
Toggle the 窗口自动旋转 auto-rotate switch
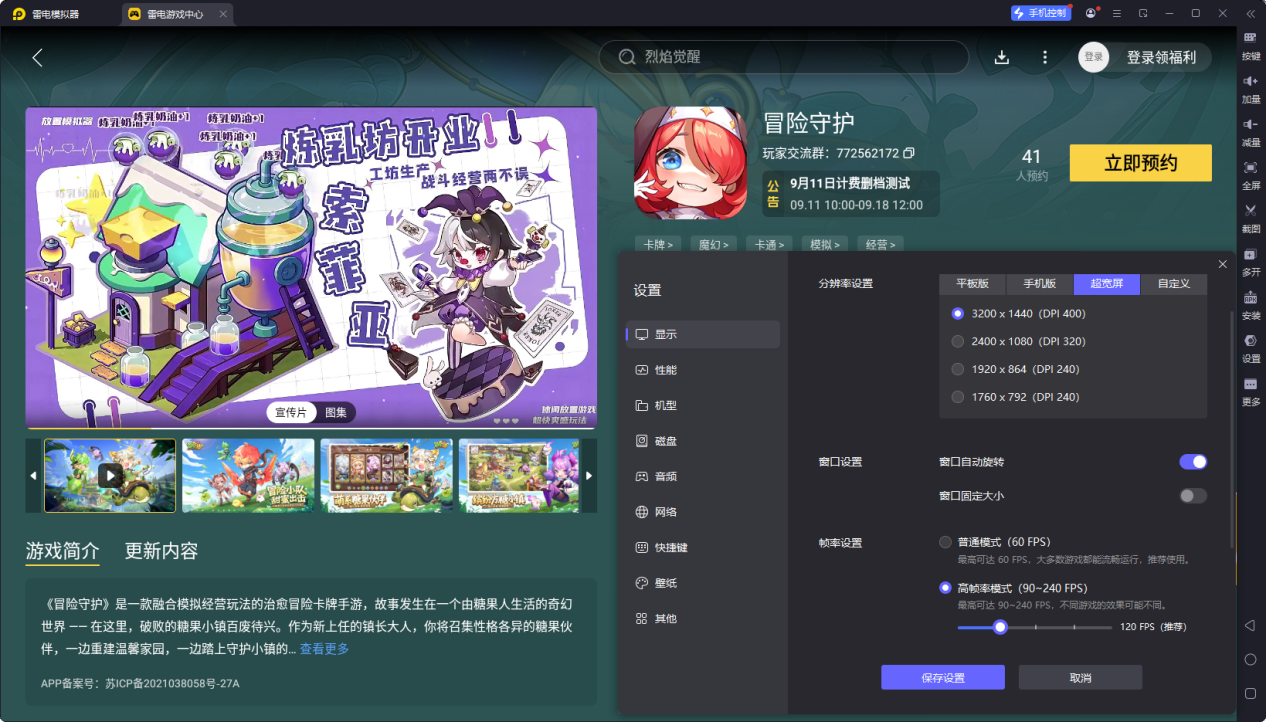point(1193,462)
